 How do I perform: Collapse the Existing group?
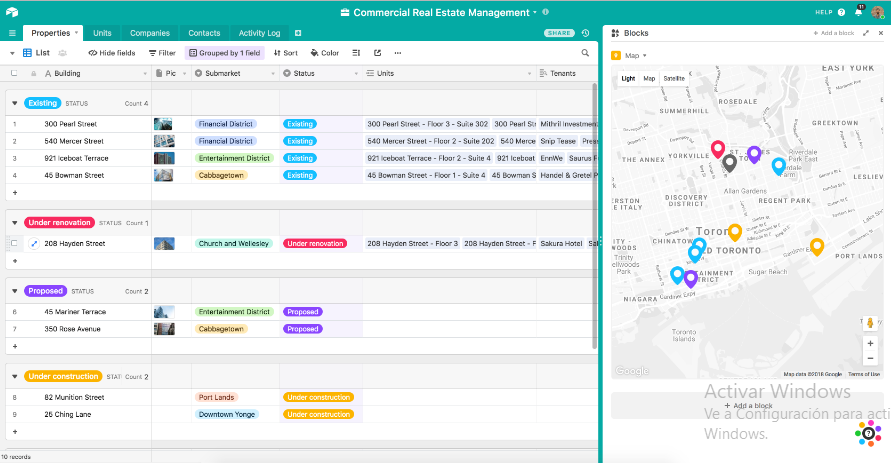coord(15,103)
